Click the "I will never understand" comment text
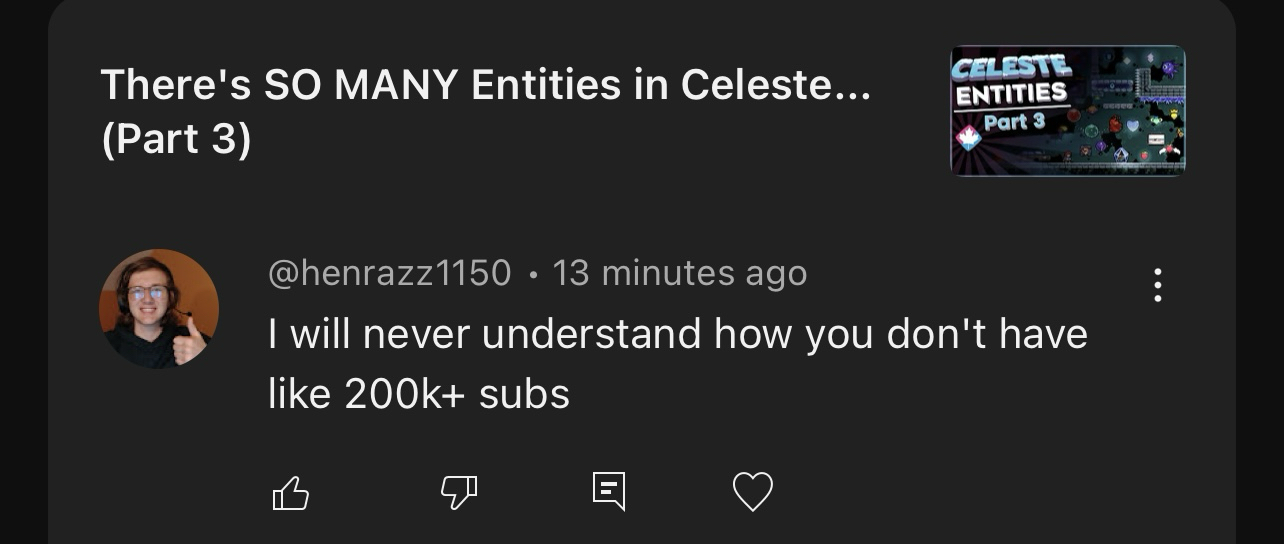Screen dimensions: 1284x544 677,334
